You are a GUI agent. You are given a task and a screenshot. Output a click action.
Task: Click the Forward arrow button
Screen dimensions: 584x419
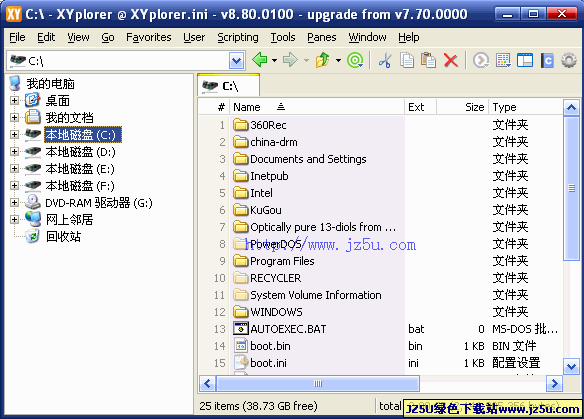pos(291,60)
